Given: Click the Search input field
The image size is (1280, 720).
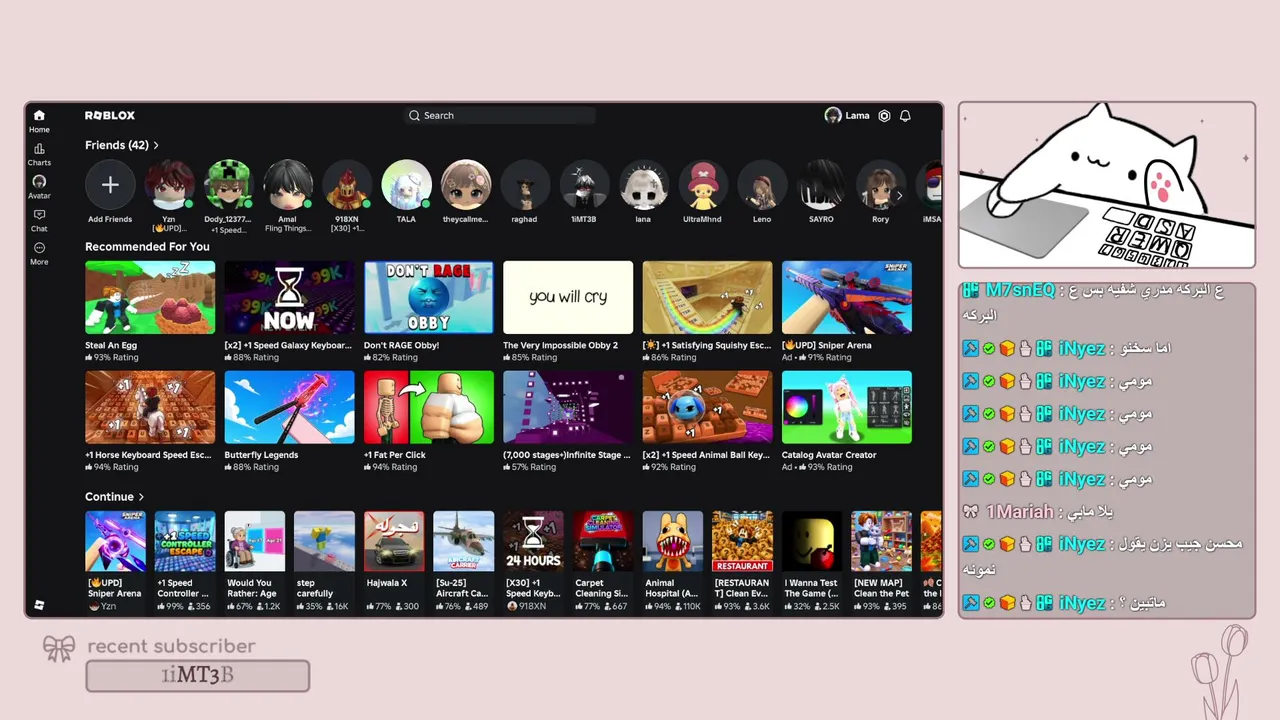Looking at the screenshot, I should (501, 116).
